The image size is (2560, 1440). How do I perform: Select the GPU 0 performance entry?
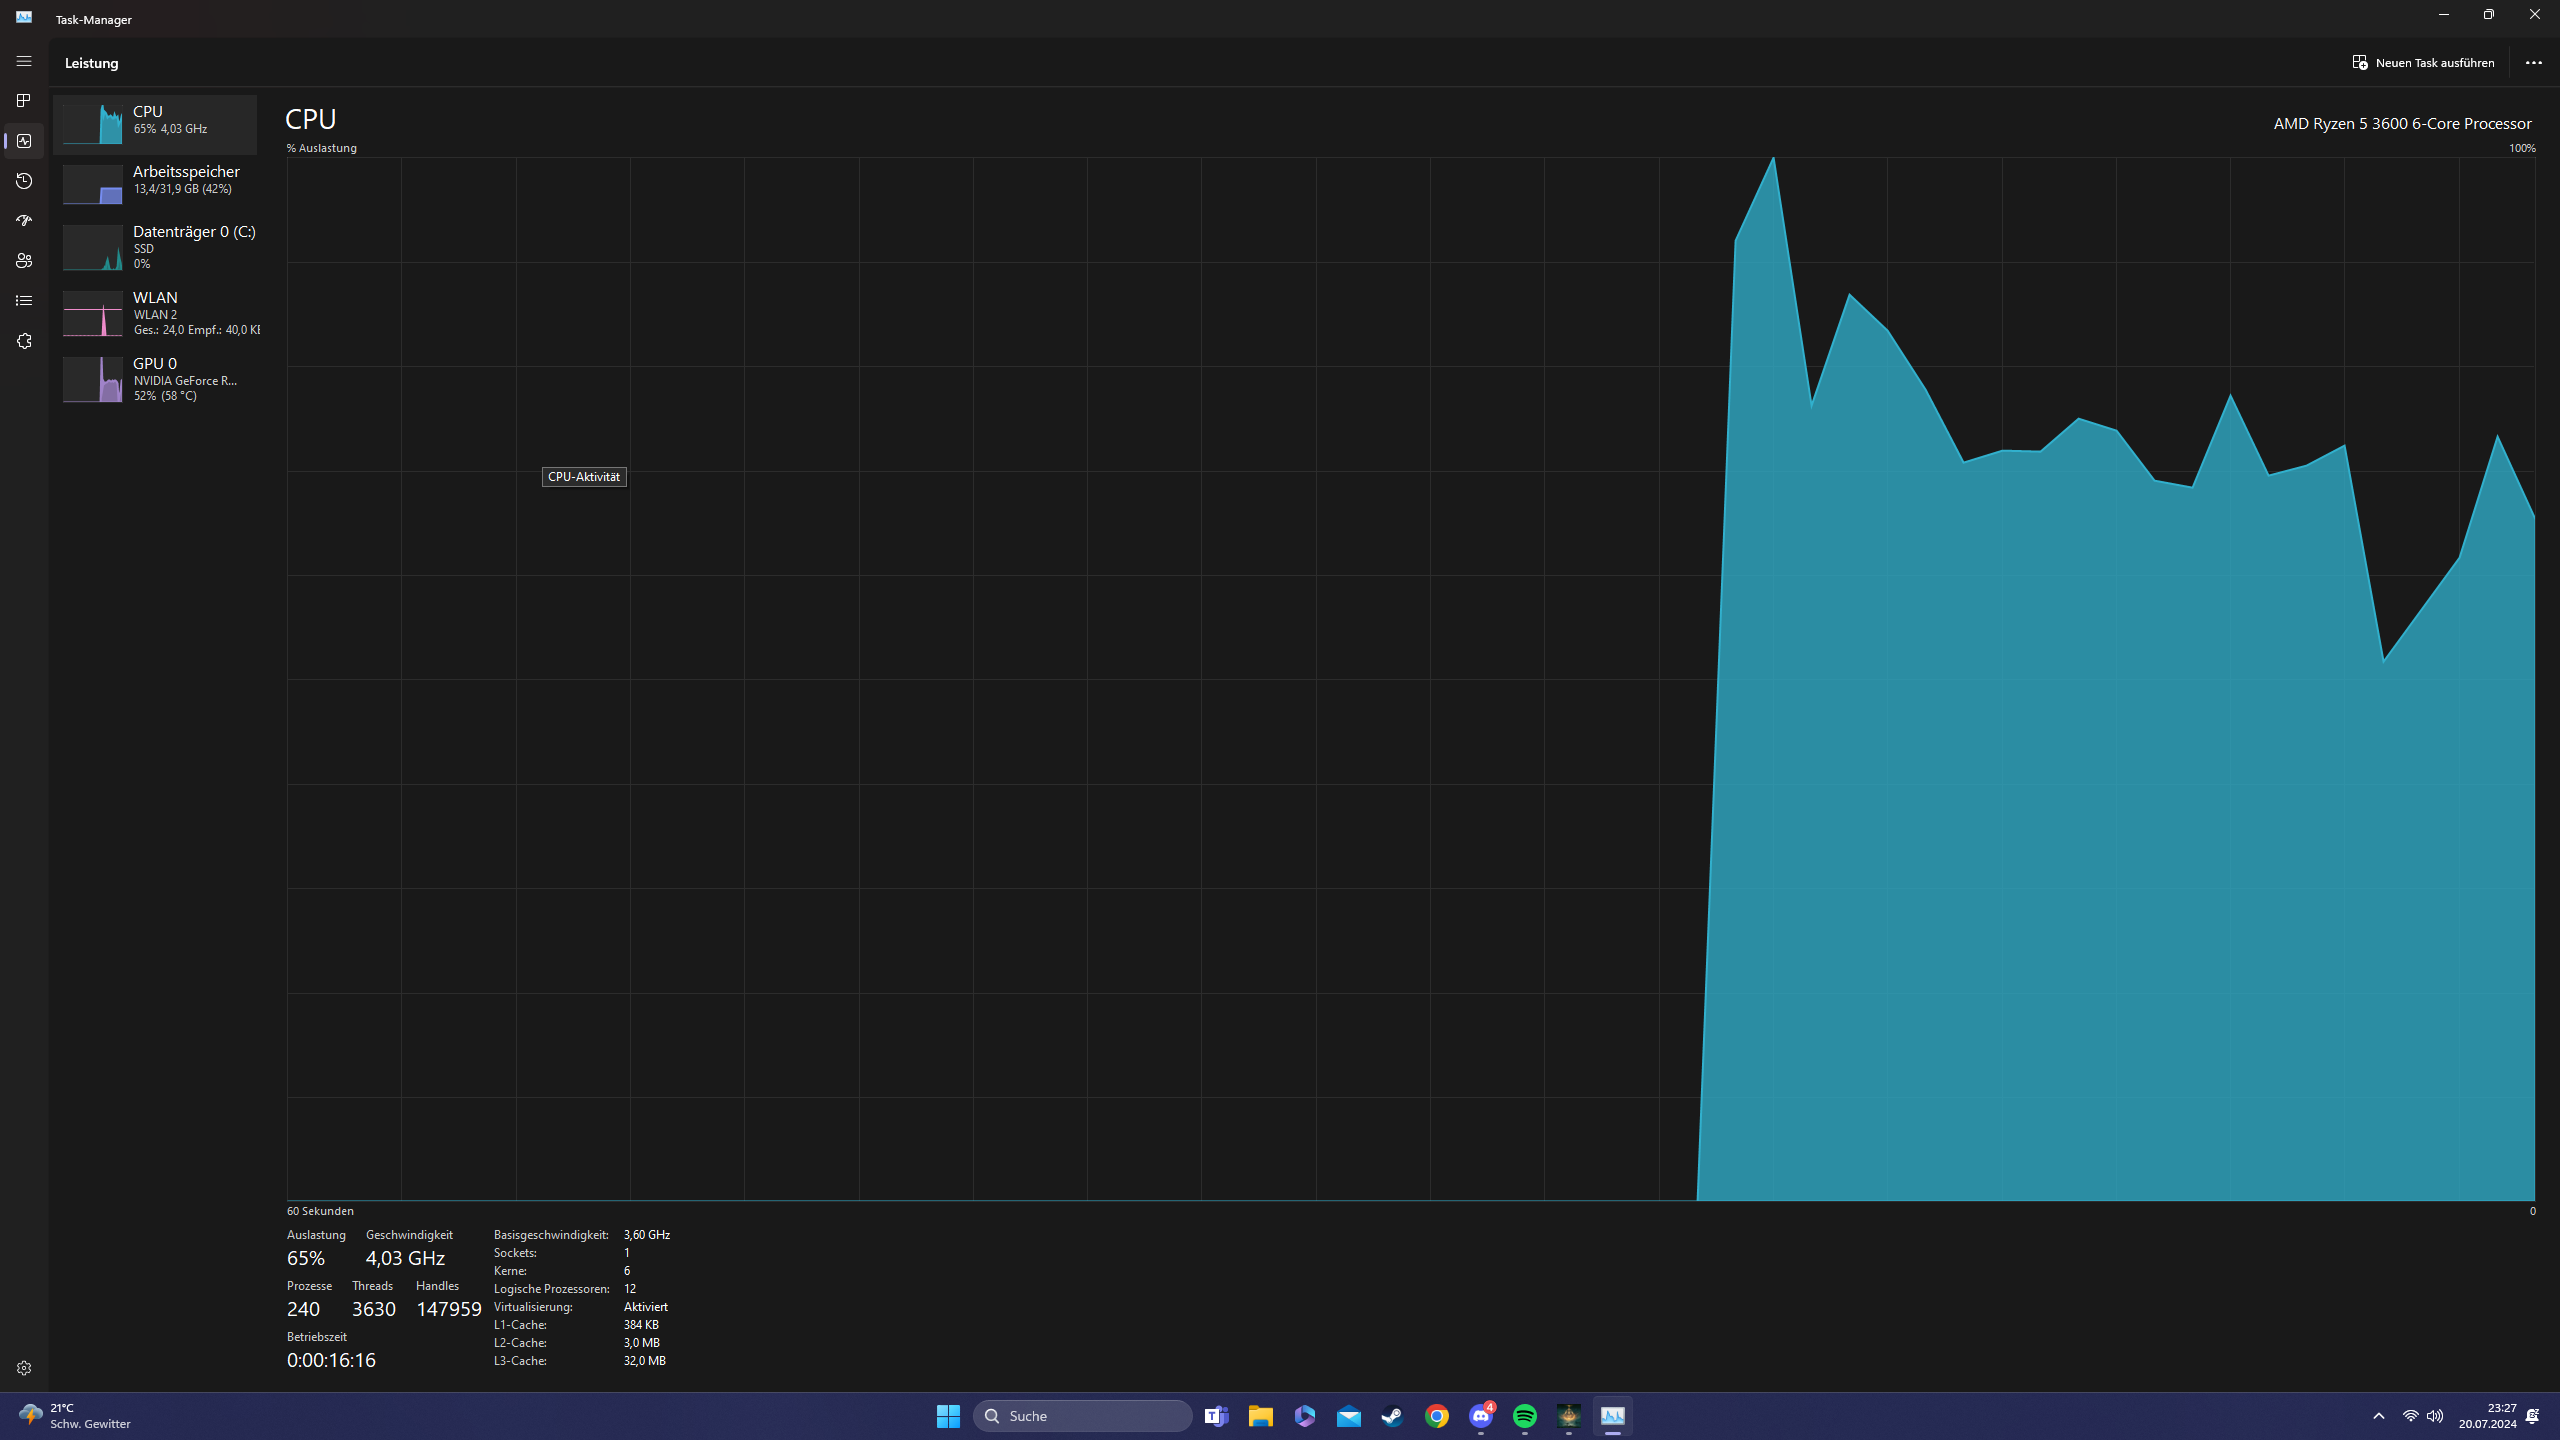point(156,379)
